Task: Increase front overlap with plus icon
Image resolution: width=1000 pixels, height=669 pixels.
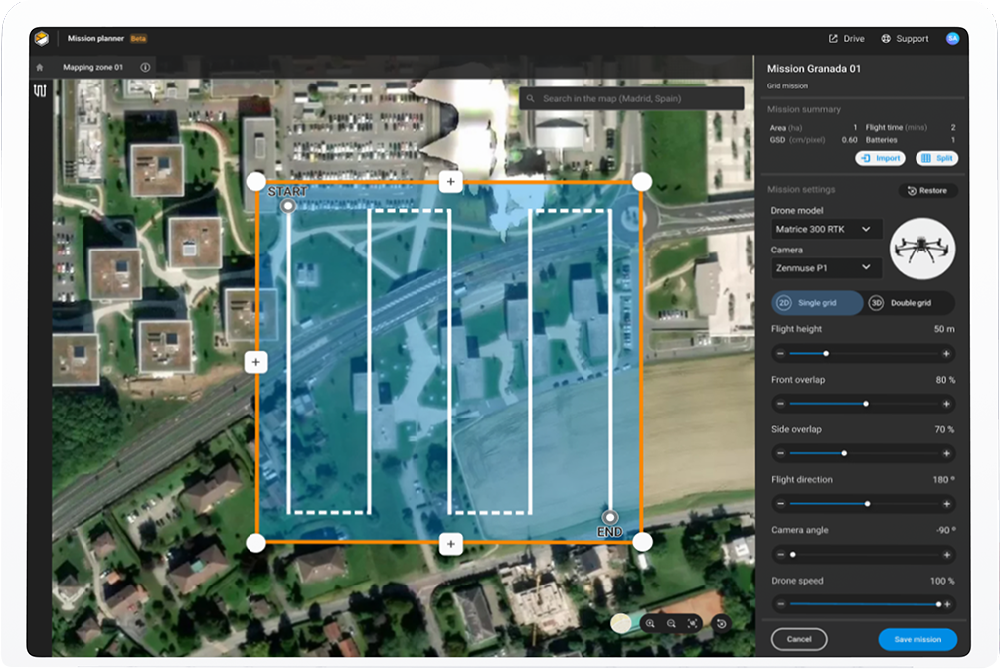Action: (946, 404)
